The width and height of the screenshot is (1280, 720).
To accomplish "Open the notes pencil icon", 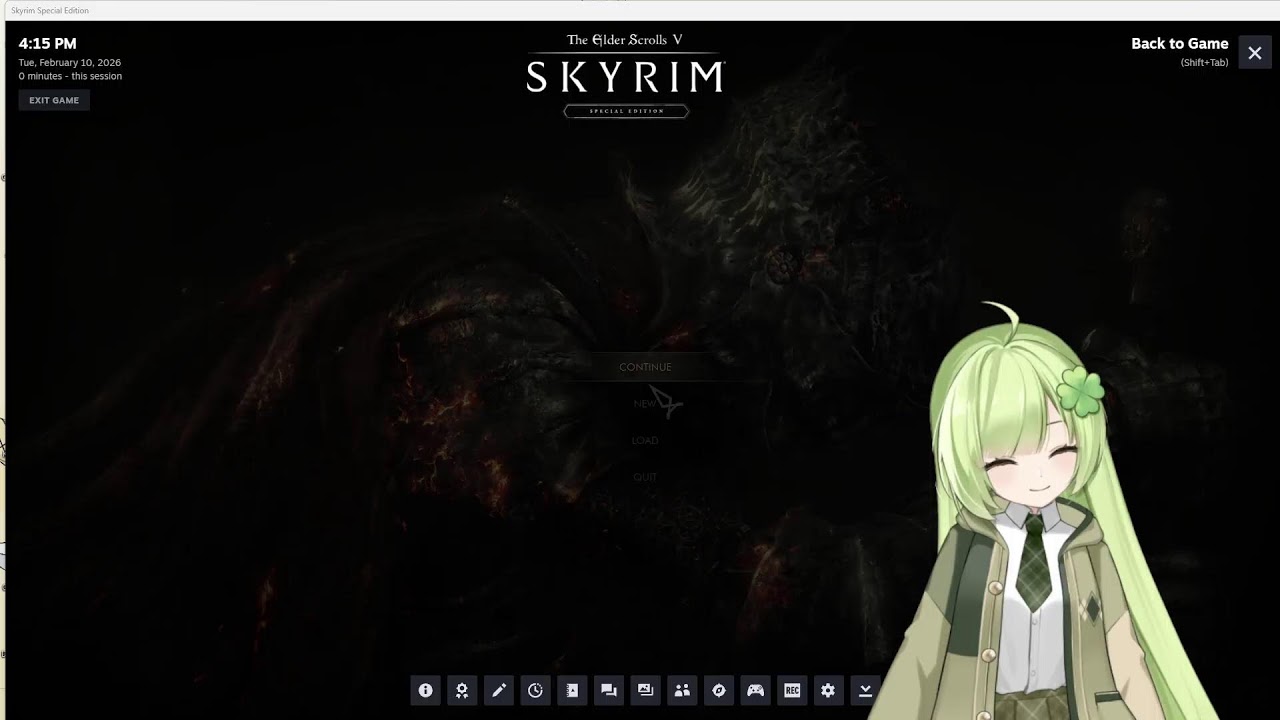I will click(x=499, y=690).
